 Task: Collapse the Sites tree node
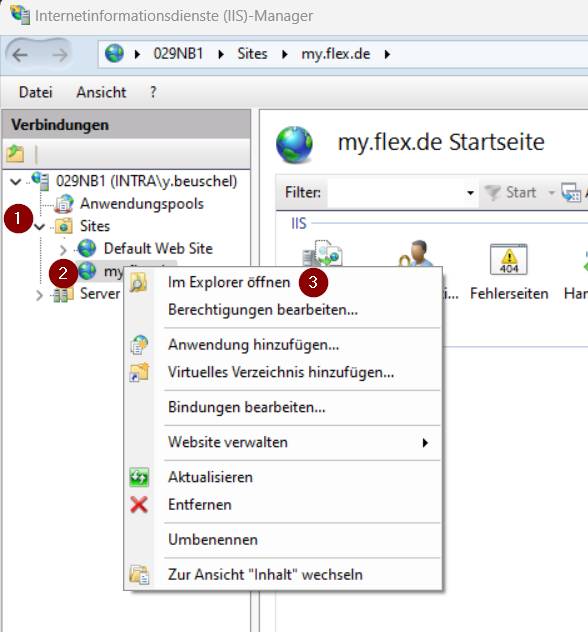(40, 227)
